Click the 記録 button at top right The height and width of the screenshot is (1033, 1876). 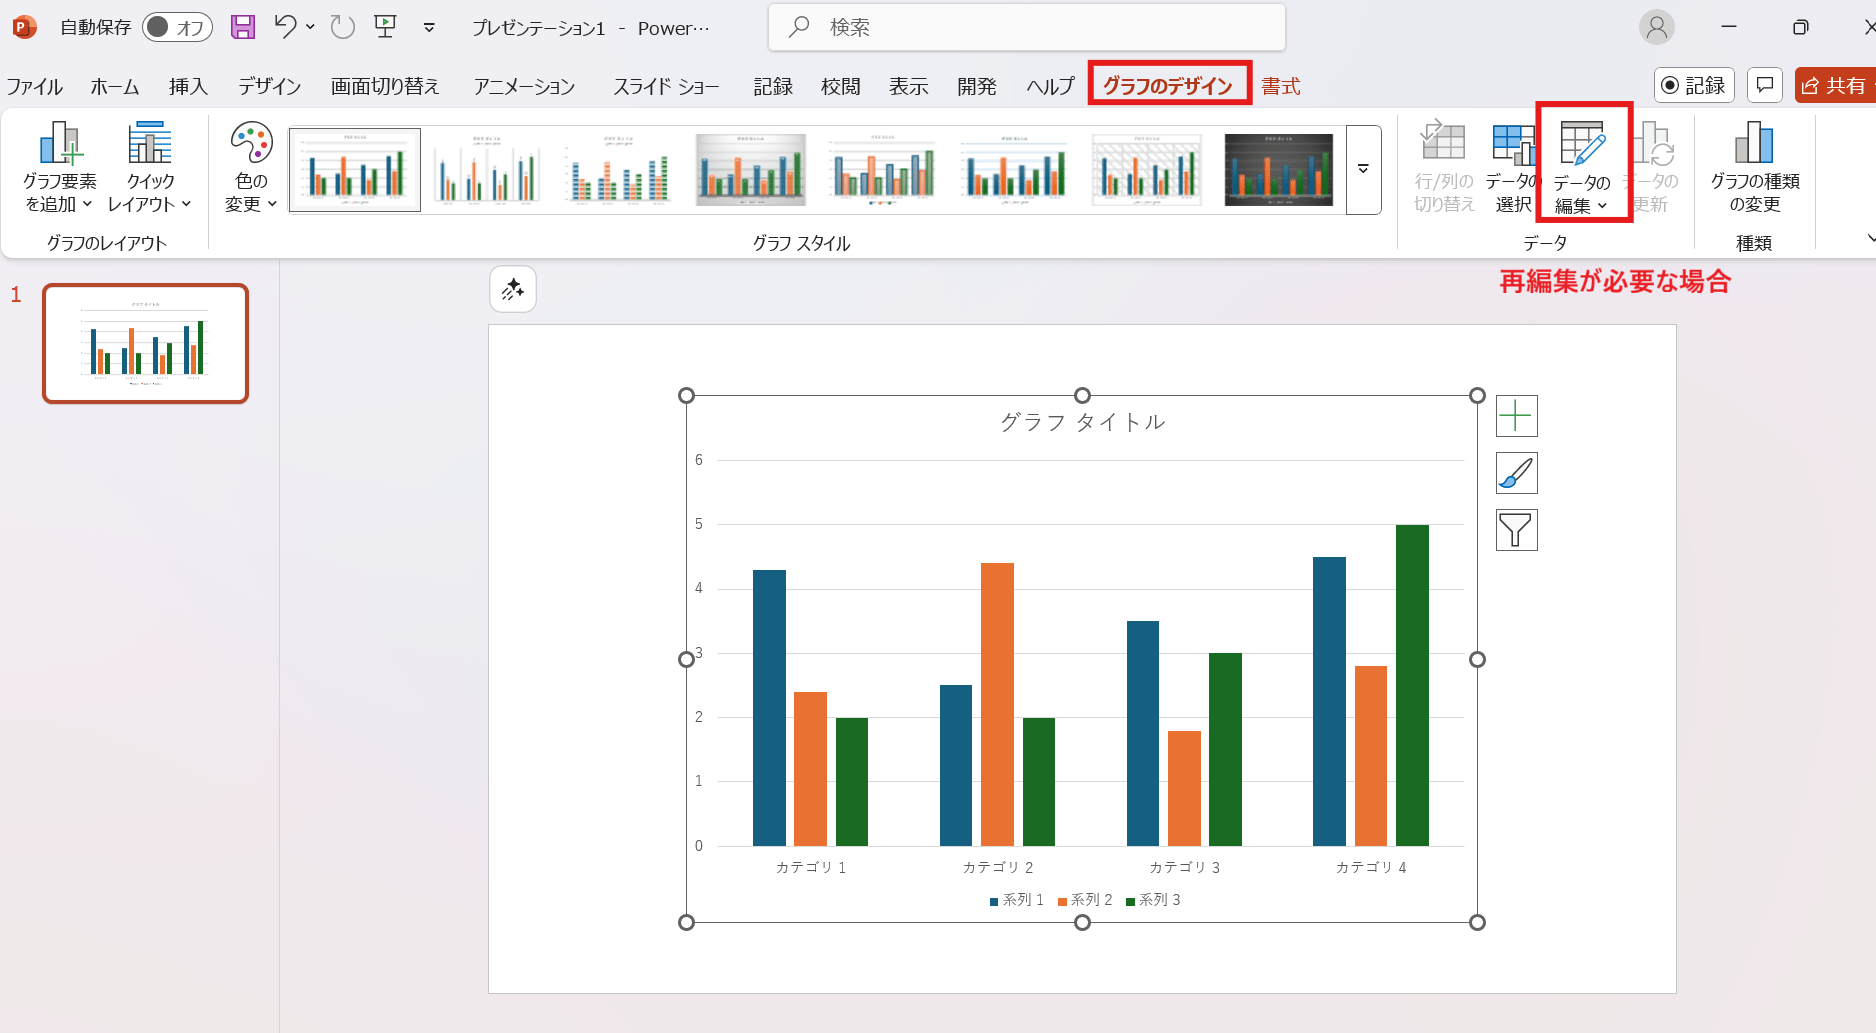pos(1693,86)
